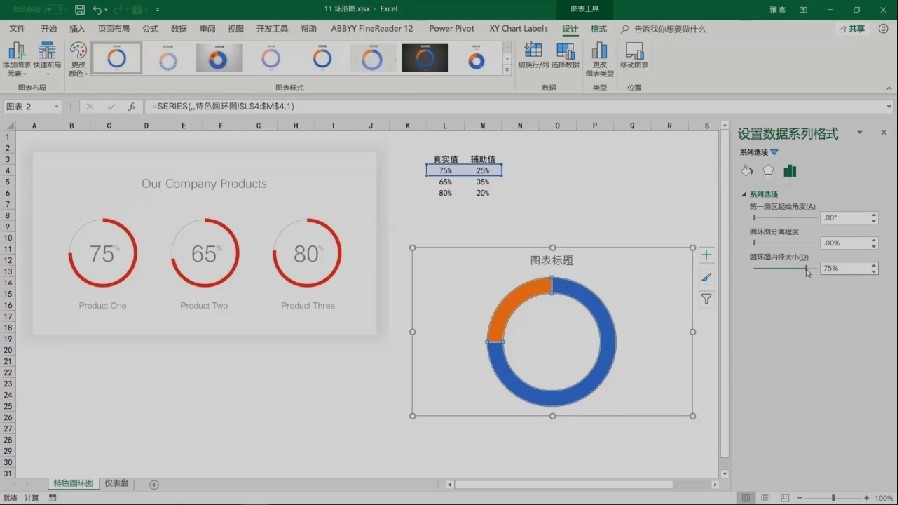Screen dimensions: 898x505
Task: Select the dark background chart style thumbnail
Action: click(424, 58)
